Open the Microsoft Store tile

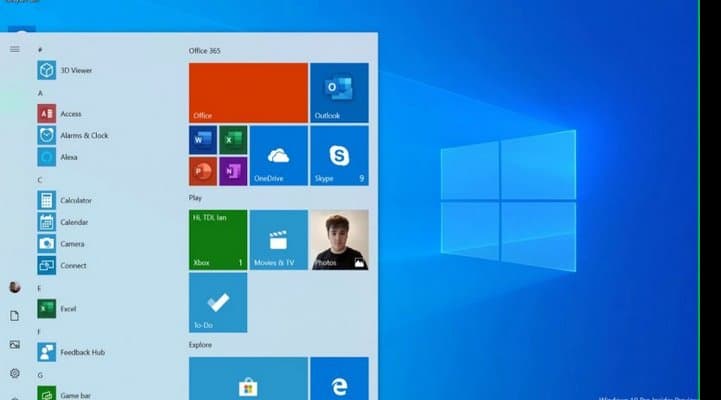pyautogui.click(x=248, y=378)
